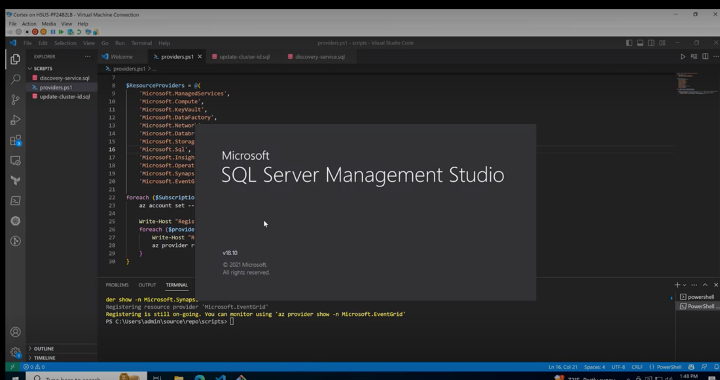Click the remote window indicator in status bar
The width and height of the screenshot is (720, 380).
(12, 367)
